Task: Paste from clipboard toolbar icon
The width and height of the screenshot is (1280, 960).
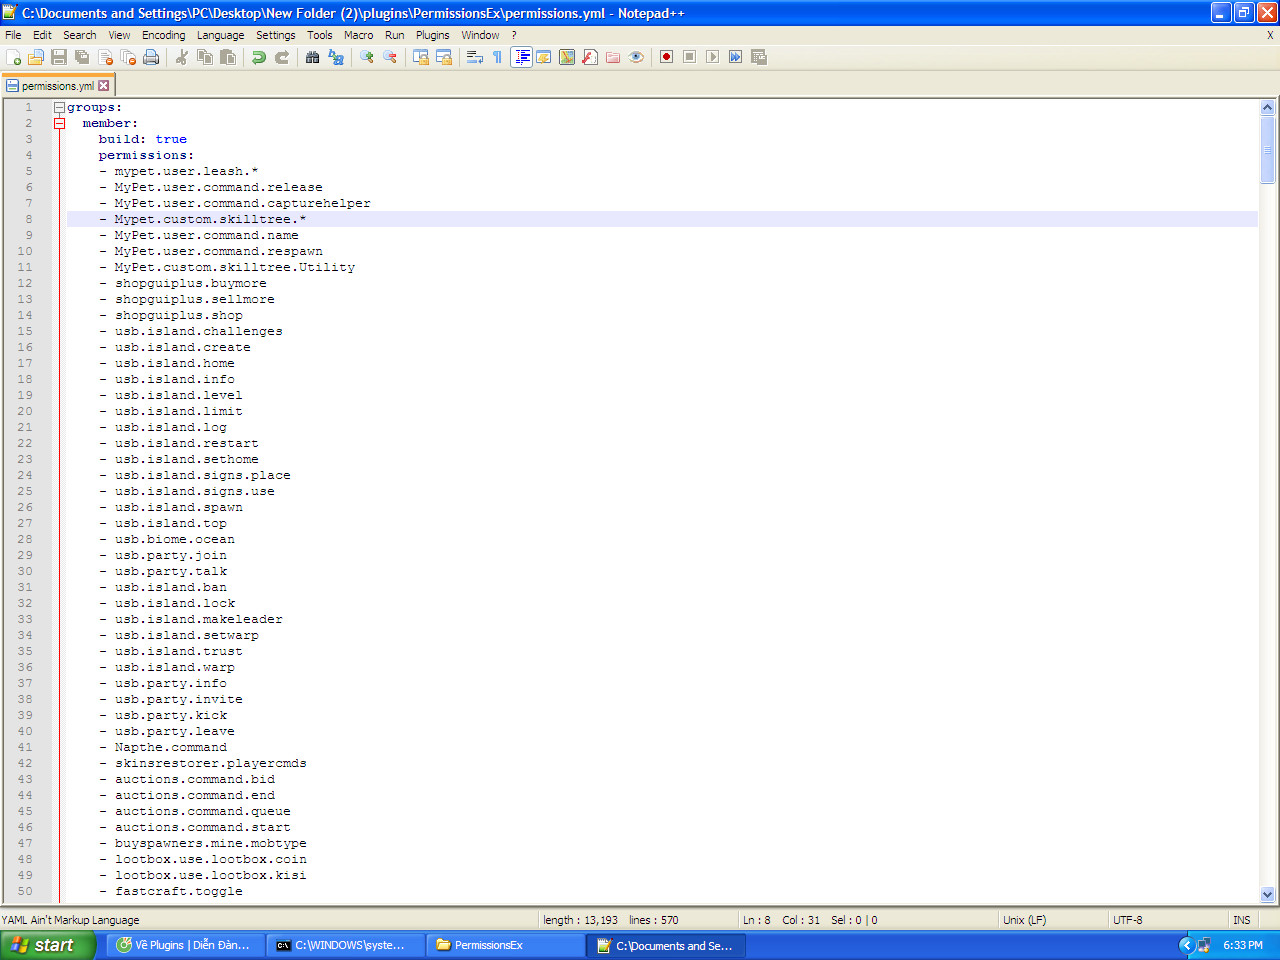Action: pos(228,57)
